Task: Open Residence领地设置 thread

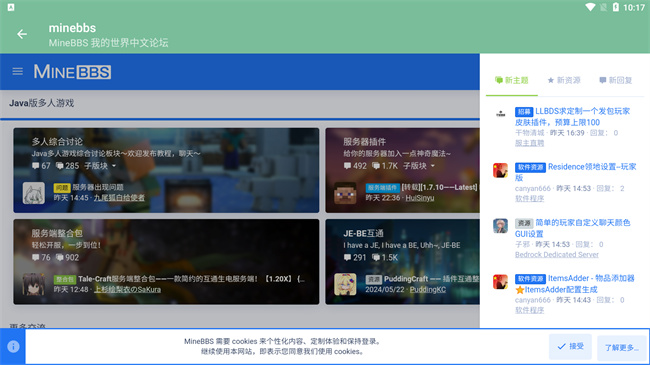Action: click(575, 172)
